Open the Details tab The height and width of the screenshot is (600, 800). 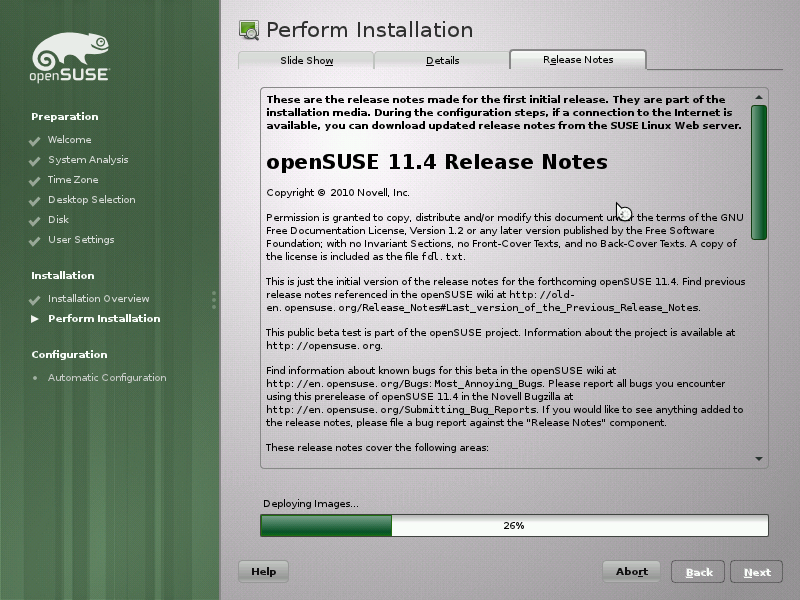point(442,60)
